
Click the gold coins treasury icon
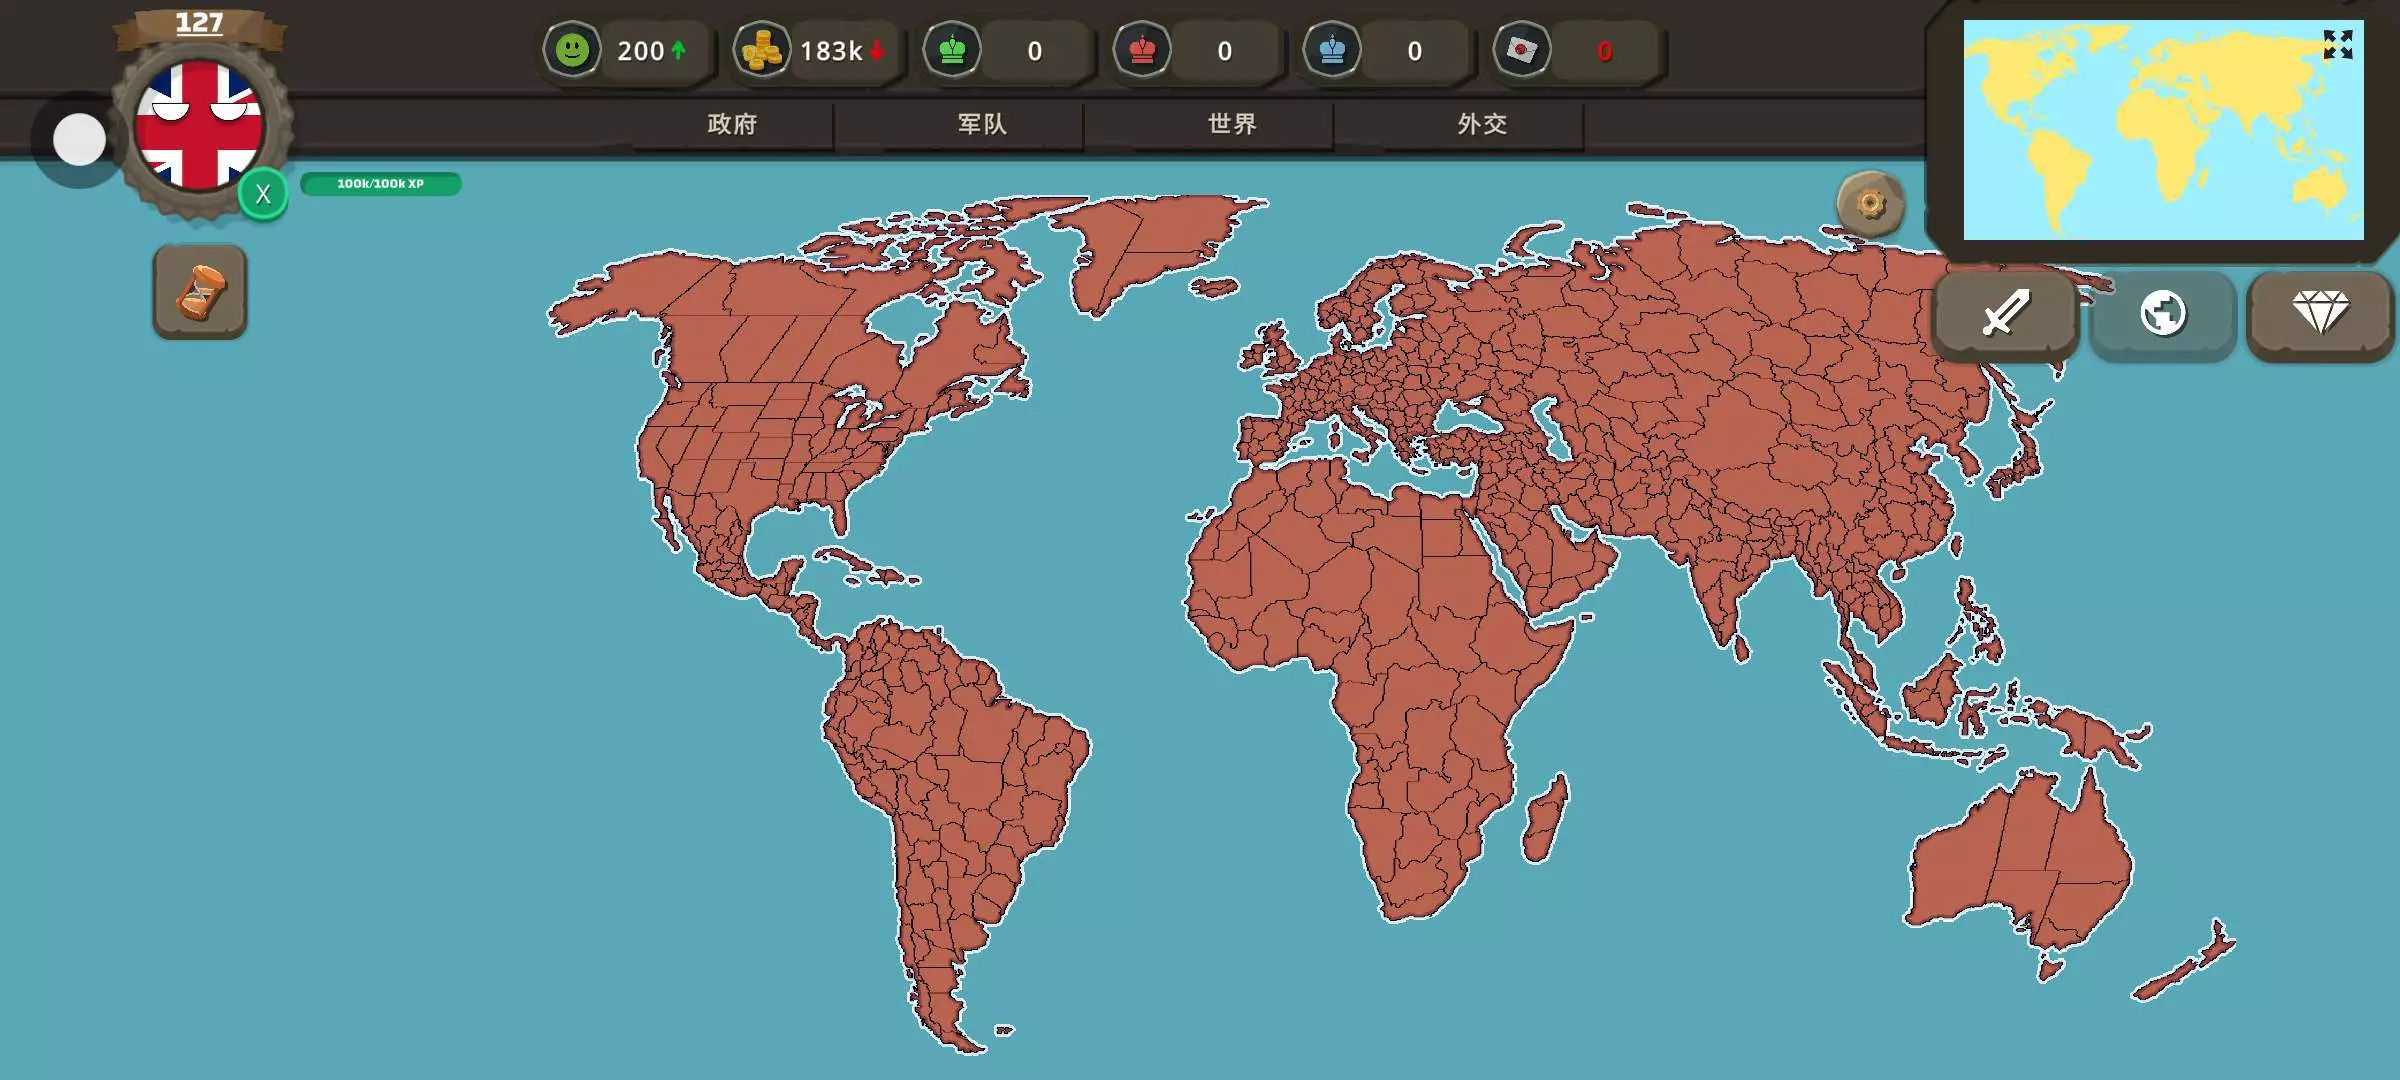pos(762,50)
